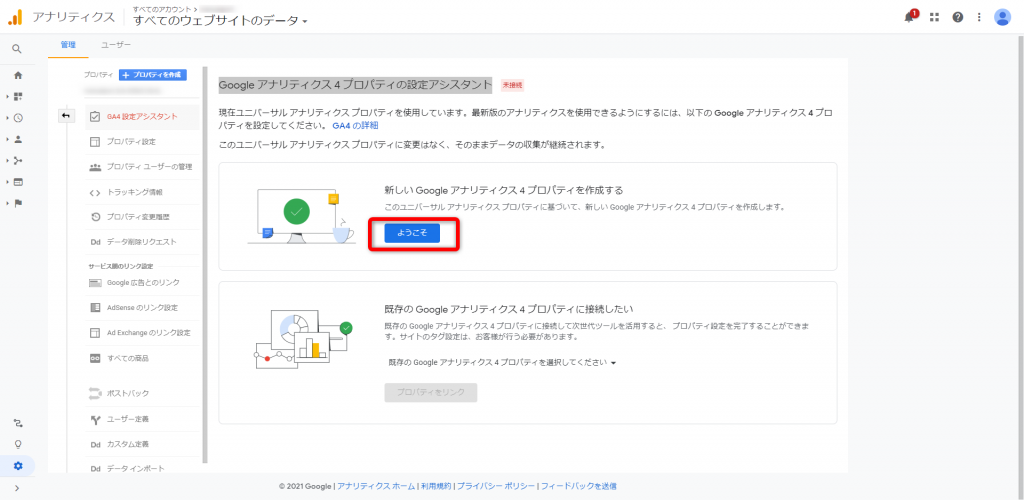Click the 未接続 status badge
Screen dimensions: 1024x500
[513, 85]
